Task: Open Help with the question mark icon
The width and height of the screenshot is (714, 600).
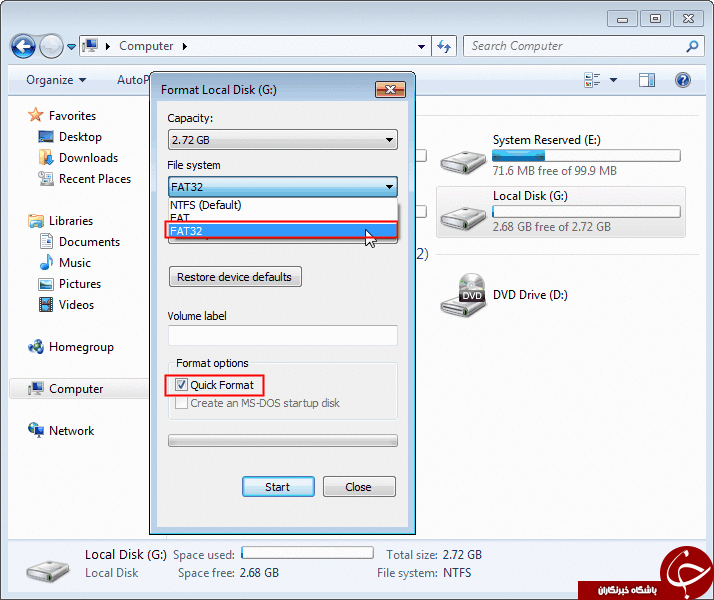Action: point(683,80)
